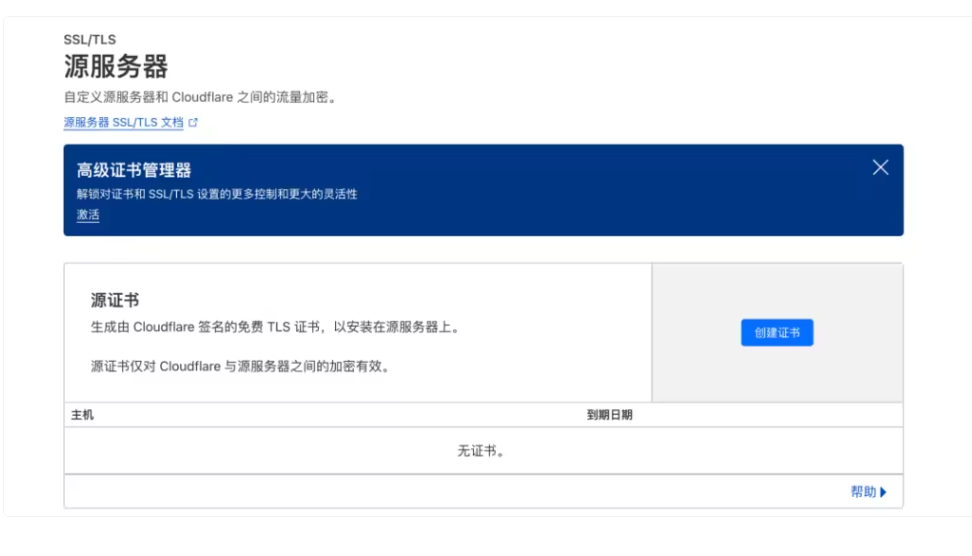
Task: Click the external link icon beside 文档
Action: pyautogui.click(x=194, y=123)
